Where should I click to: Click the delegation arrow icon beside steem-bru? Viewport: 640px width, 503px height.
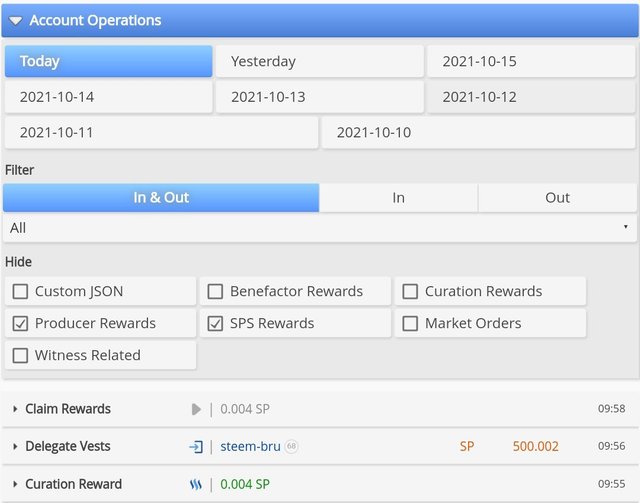(196, 447)
